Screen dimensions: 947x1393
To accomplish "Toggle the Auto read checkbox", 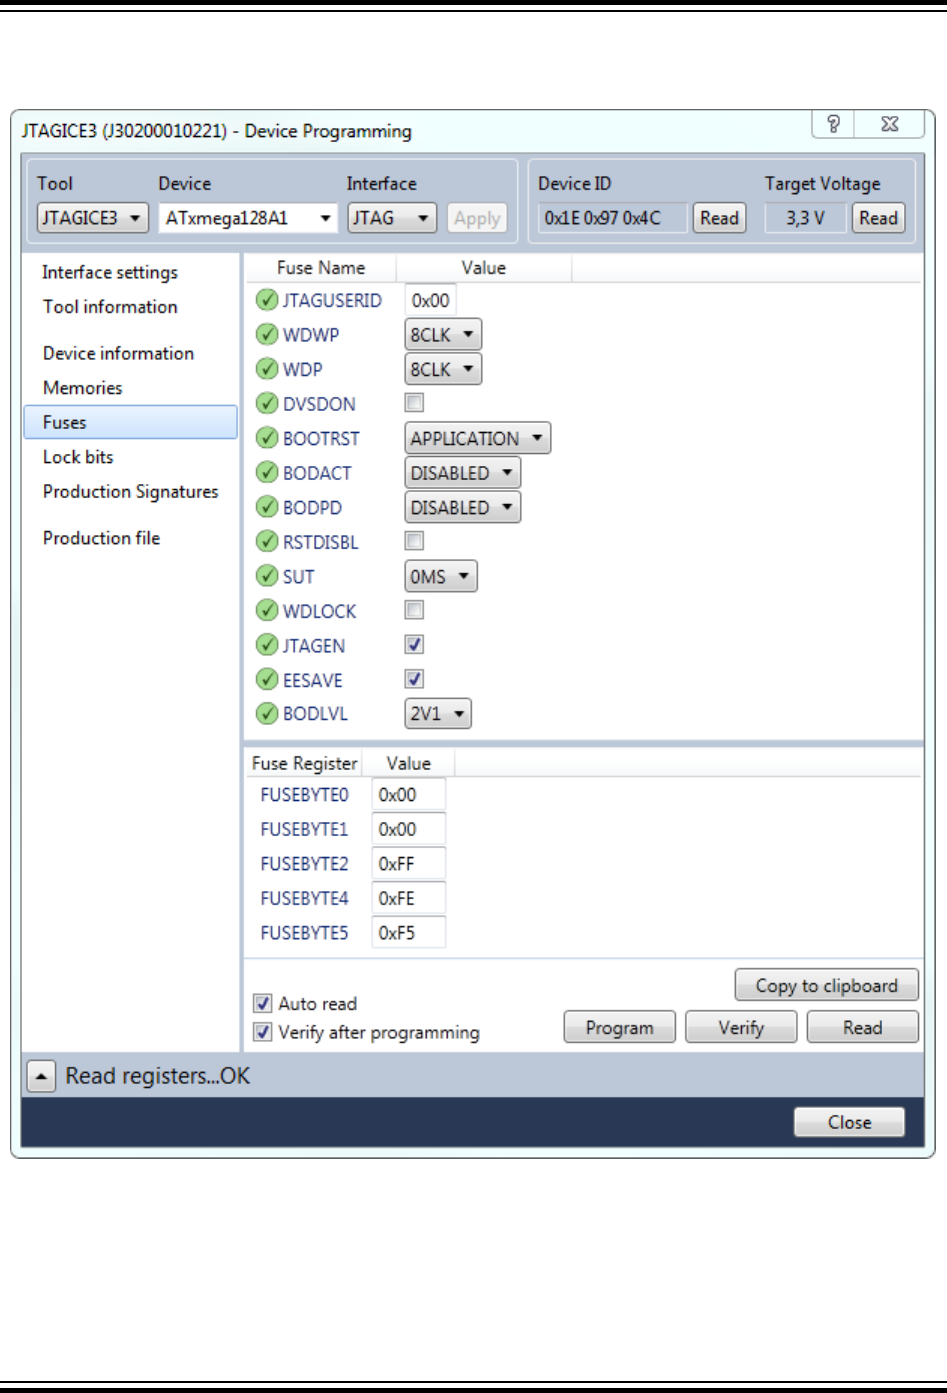I will (263, 1003).
